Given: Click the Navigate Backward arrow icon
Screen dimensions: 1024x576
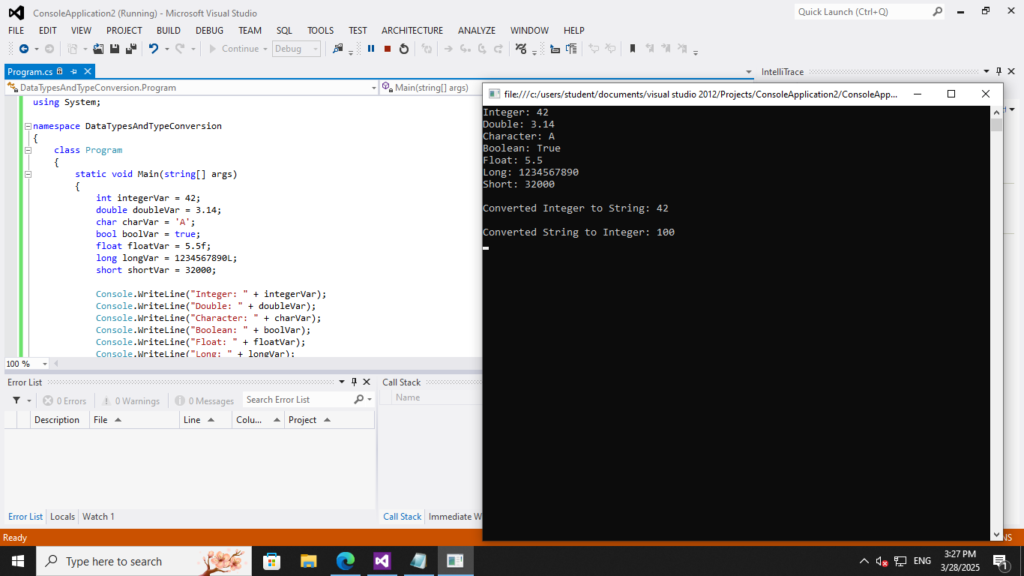Looking at the screenshot, I should (x=24, y=49).
